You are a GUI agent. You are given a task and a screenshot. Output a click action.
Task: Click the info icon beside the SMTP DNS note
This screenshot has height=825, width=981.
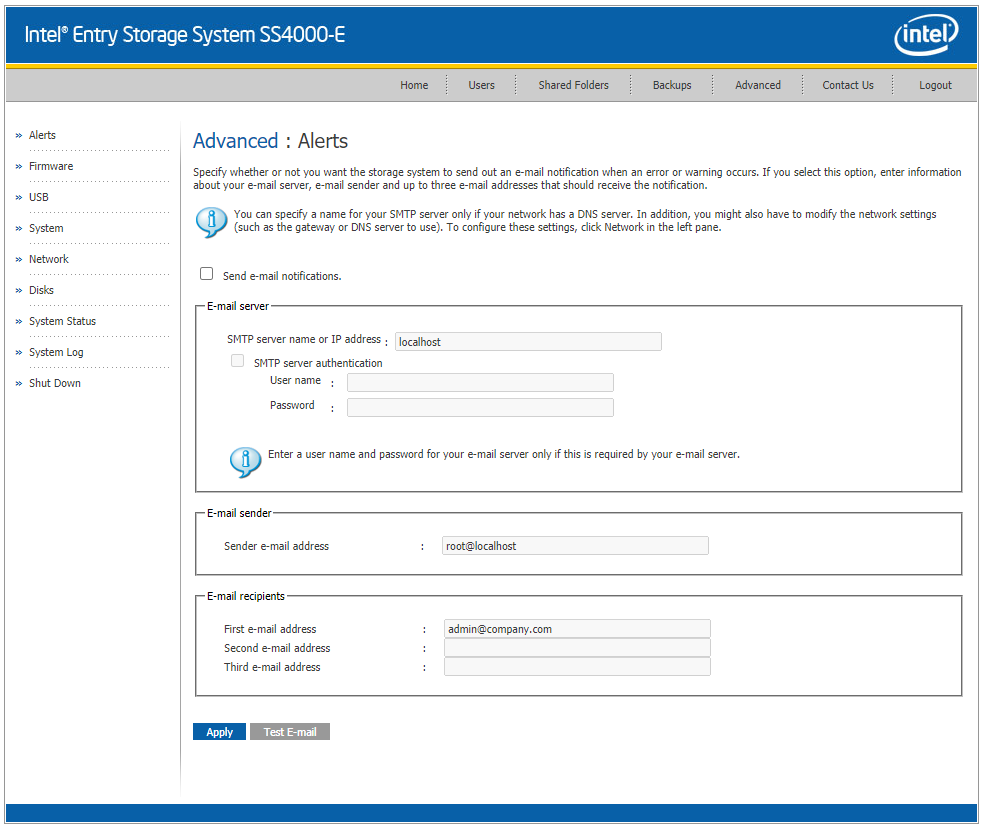point(211,222)
